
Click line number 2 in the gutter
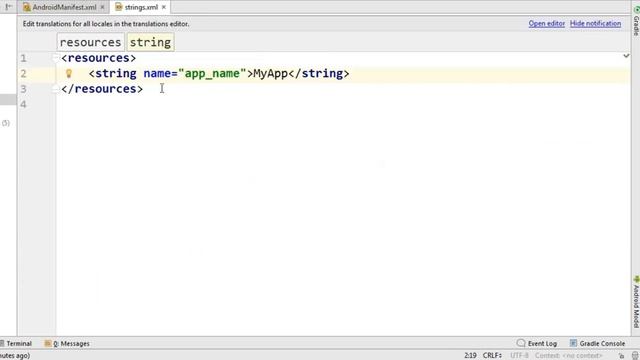click(23, 74)
